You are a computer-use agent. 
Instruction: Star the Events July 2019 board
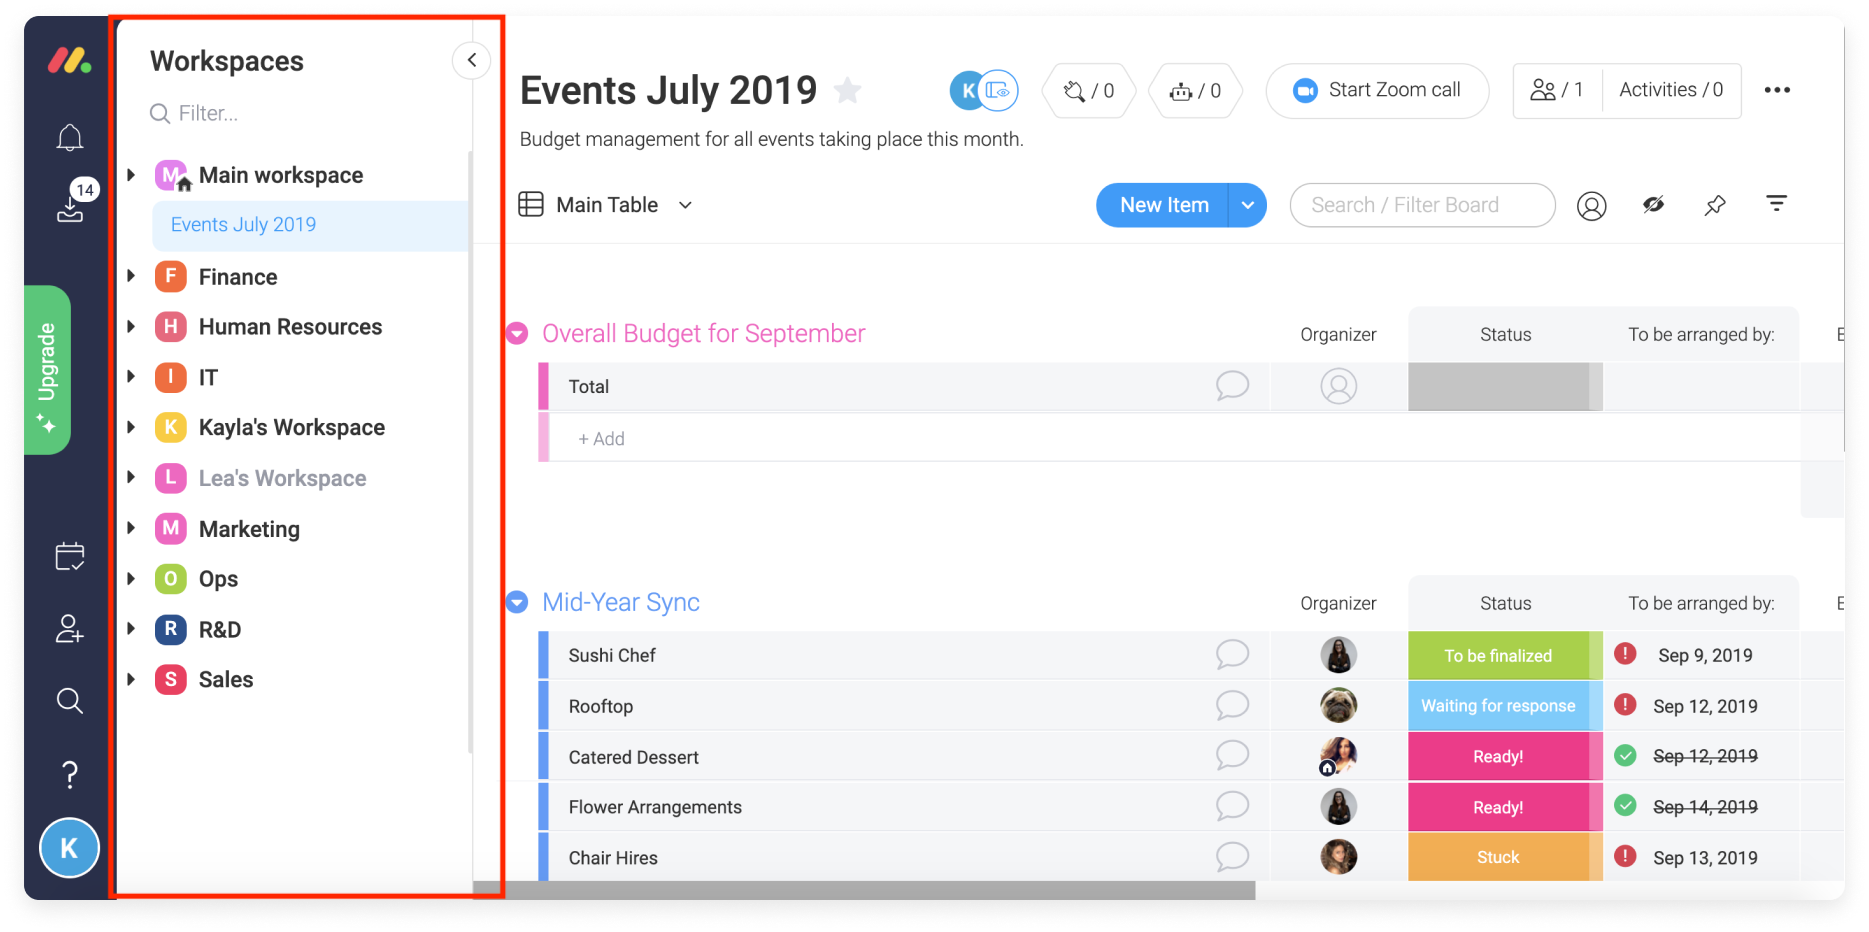click(848, 91)
